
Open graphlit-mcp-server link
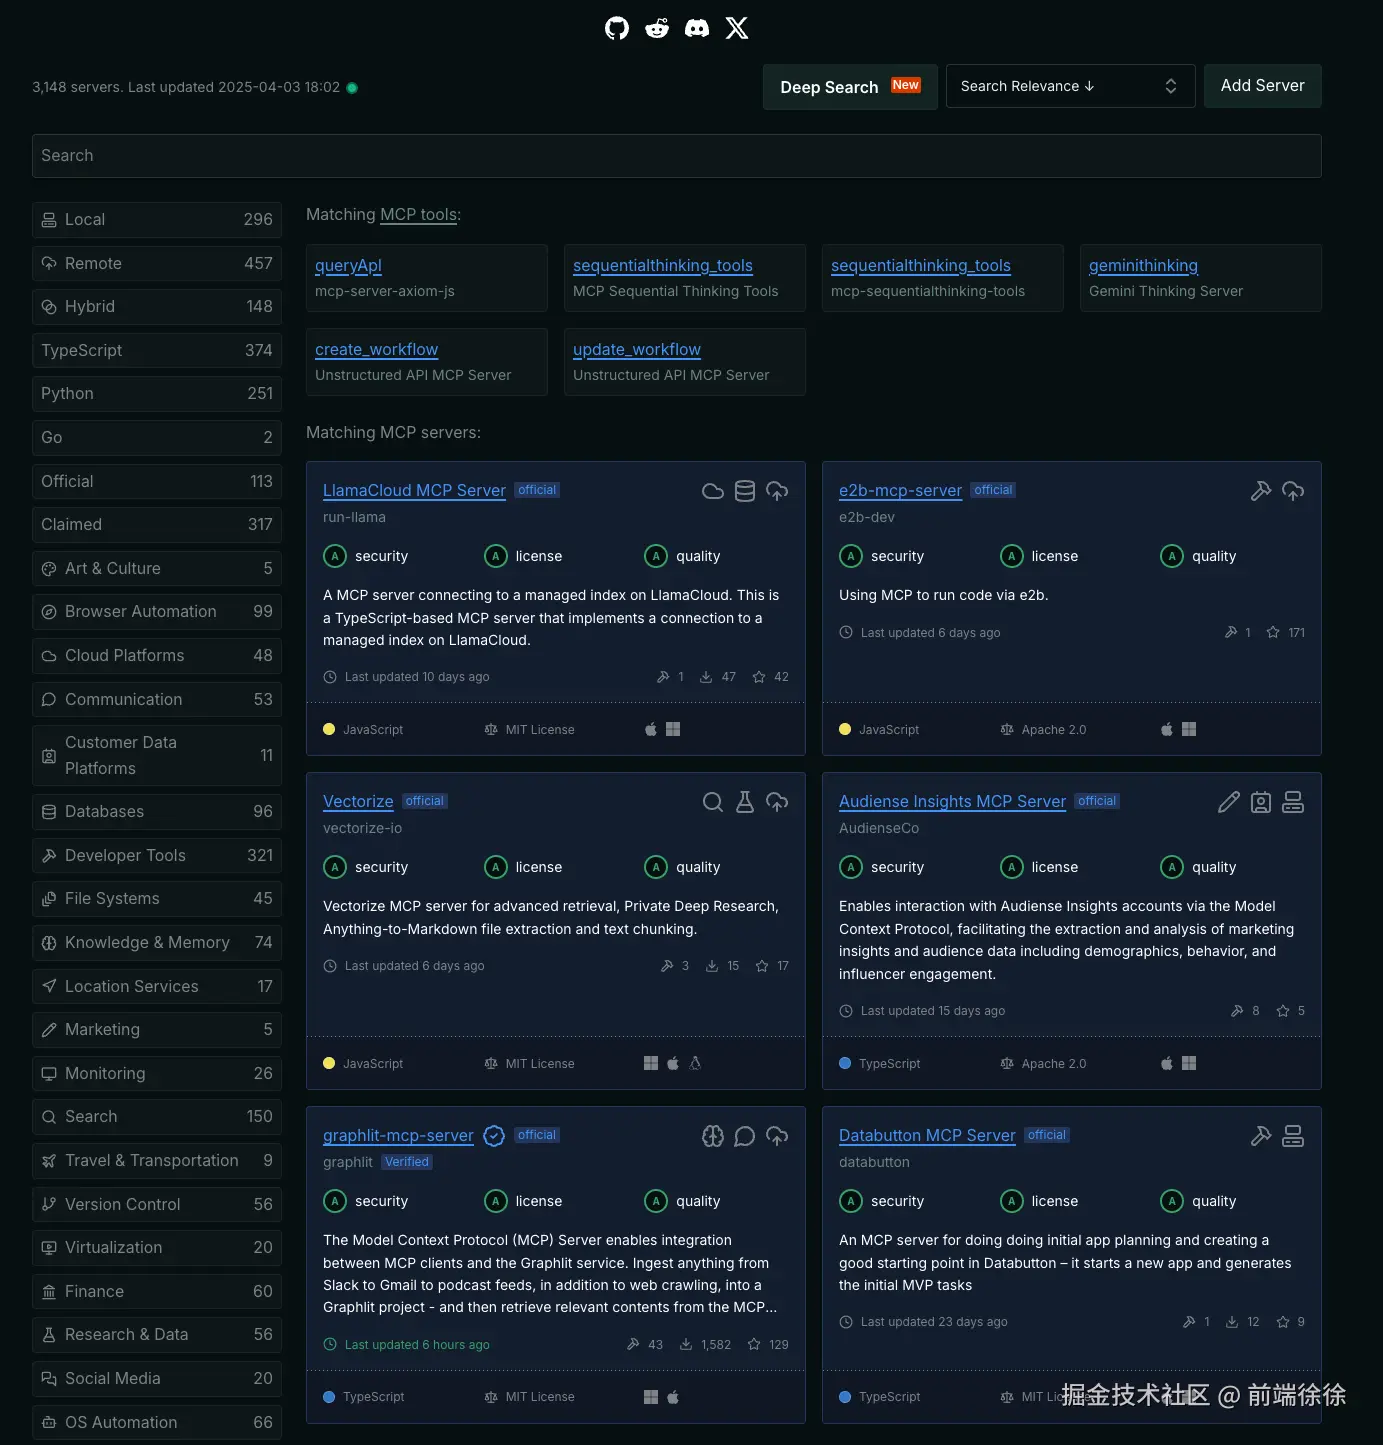pyautogui.click(x=398, y=1136)
